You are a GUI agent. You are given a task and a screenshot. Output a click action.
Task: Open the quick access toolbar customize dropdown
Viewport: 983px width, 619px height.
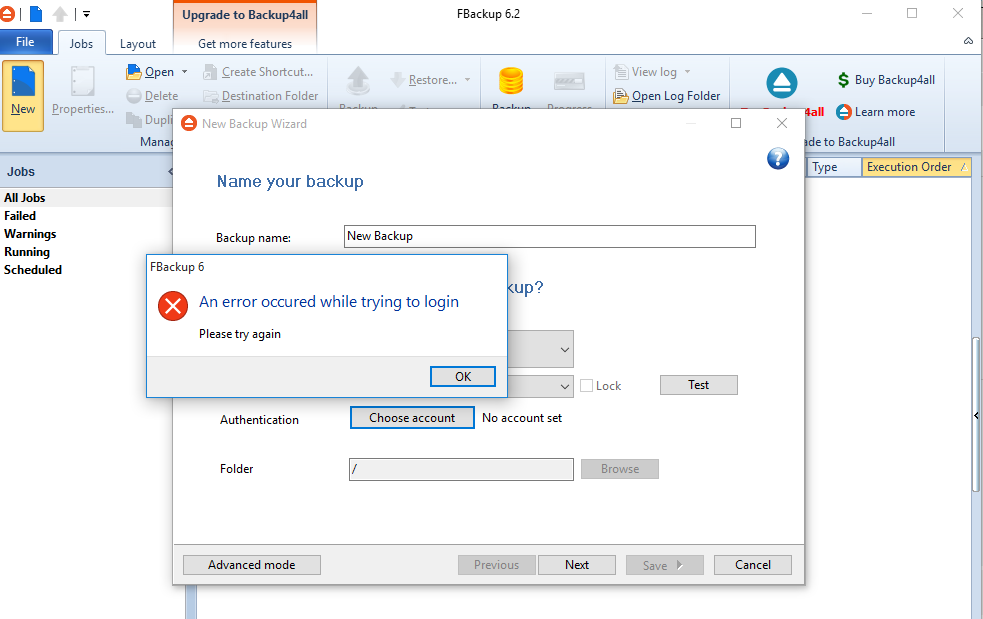click(x=87, y=13)
